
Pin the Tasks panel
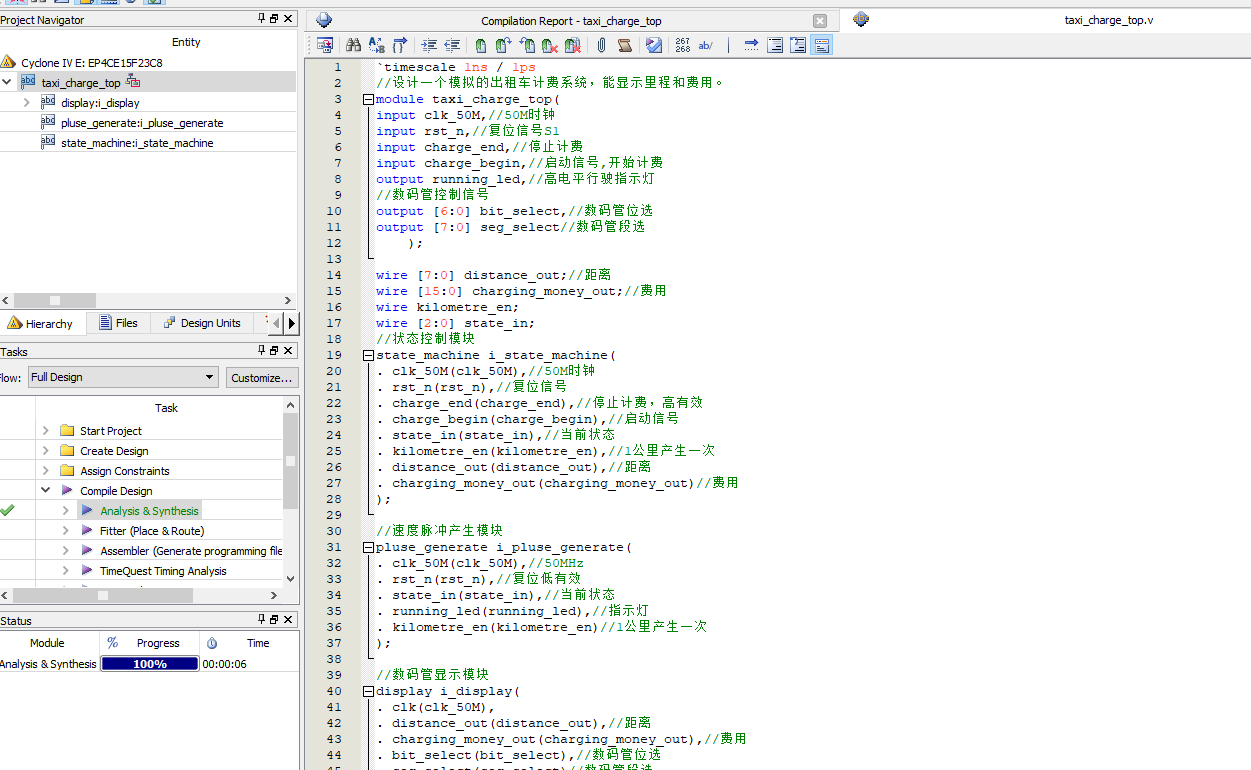pyautogui.click(x=262, y=351)
